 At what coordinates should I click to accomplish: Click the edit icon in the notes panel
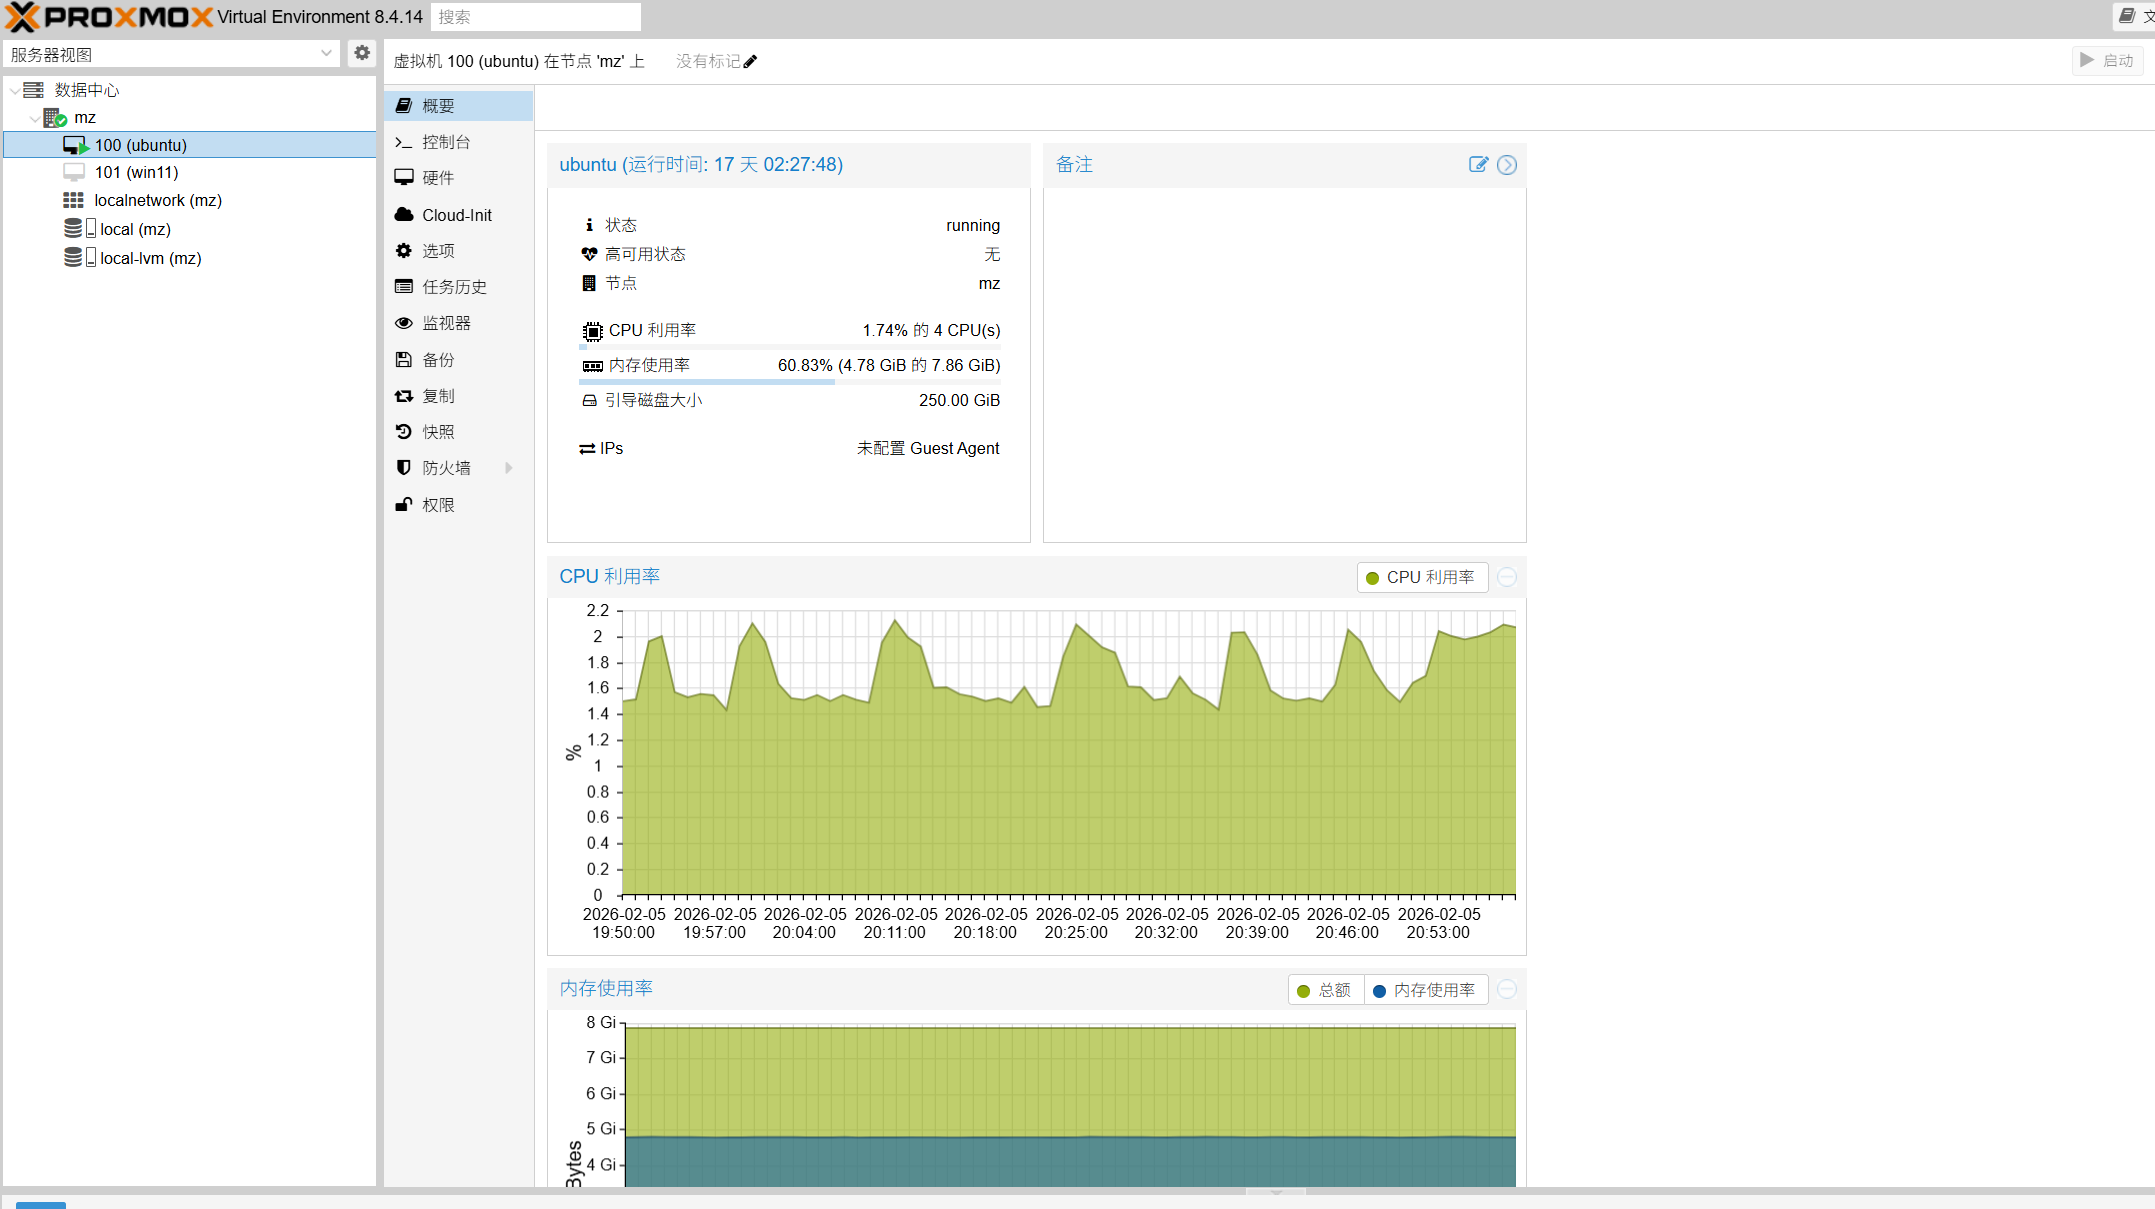coord(1478,165)
